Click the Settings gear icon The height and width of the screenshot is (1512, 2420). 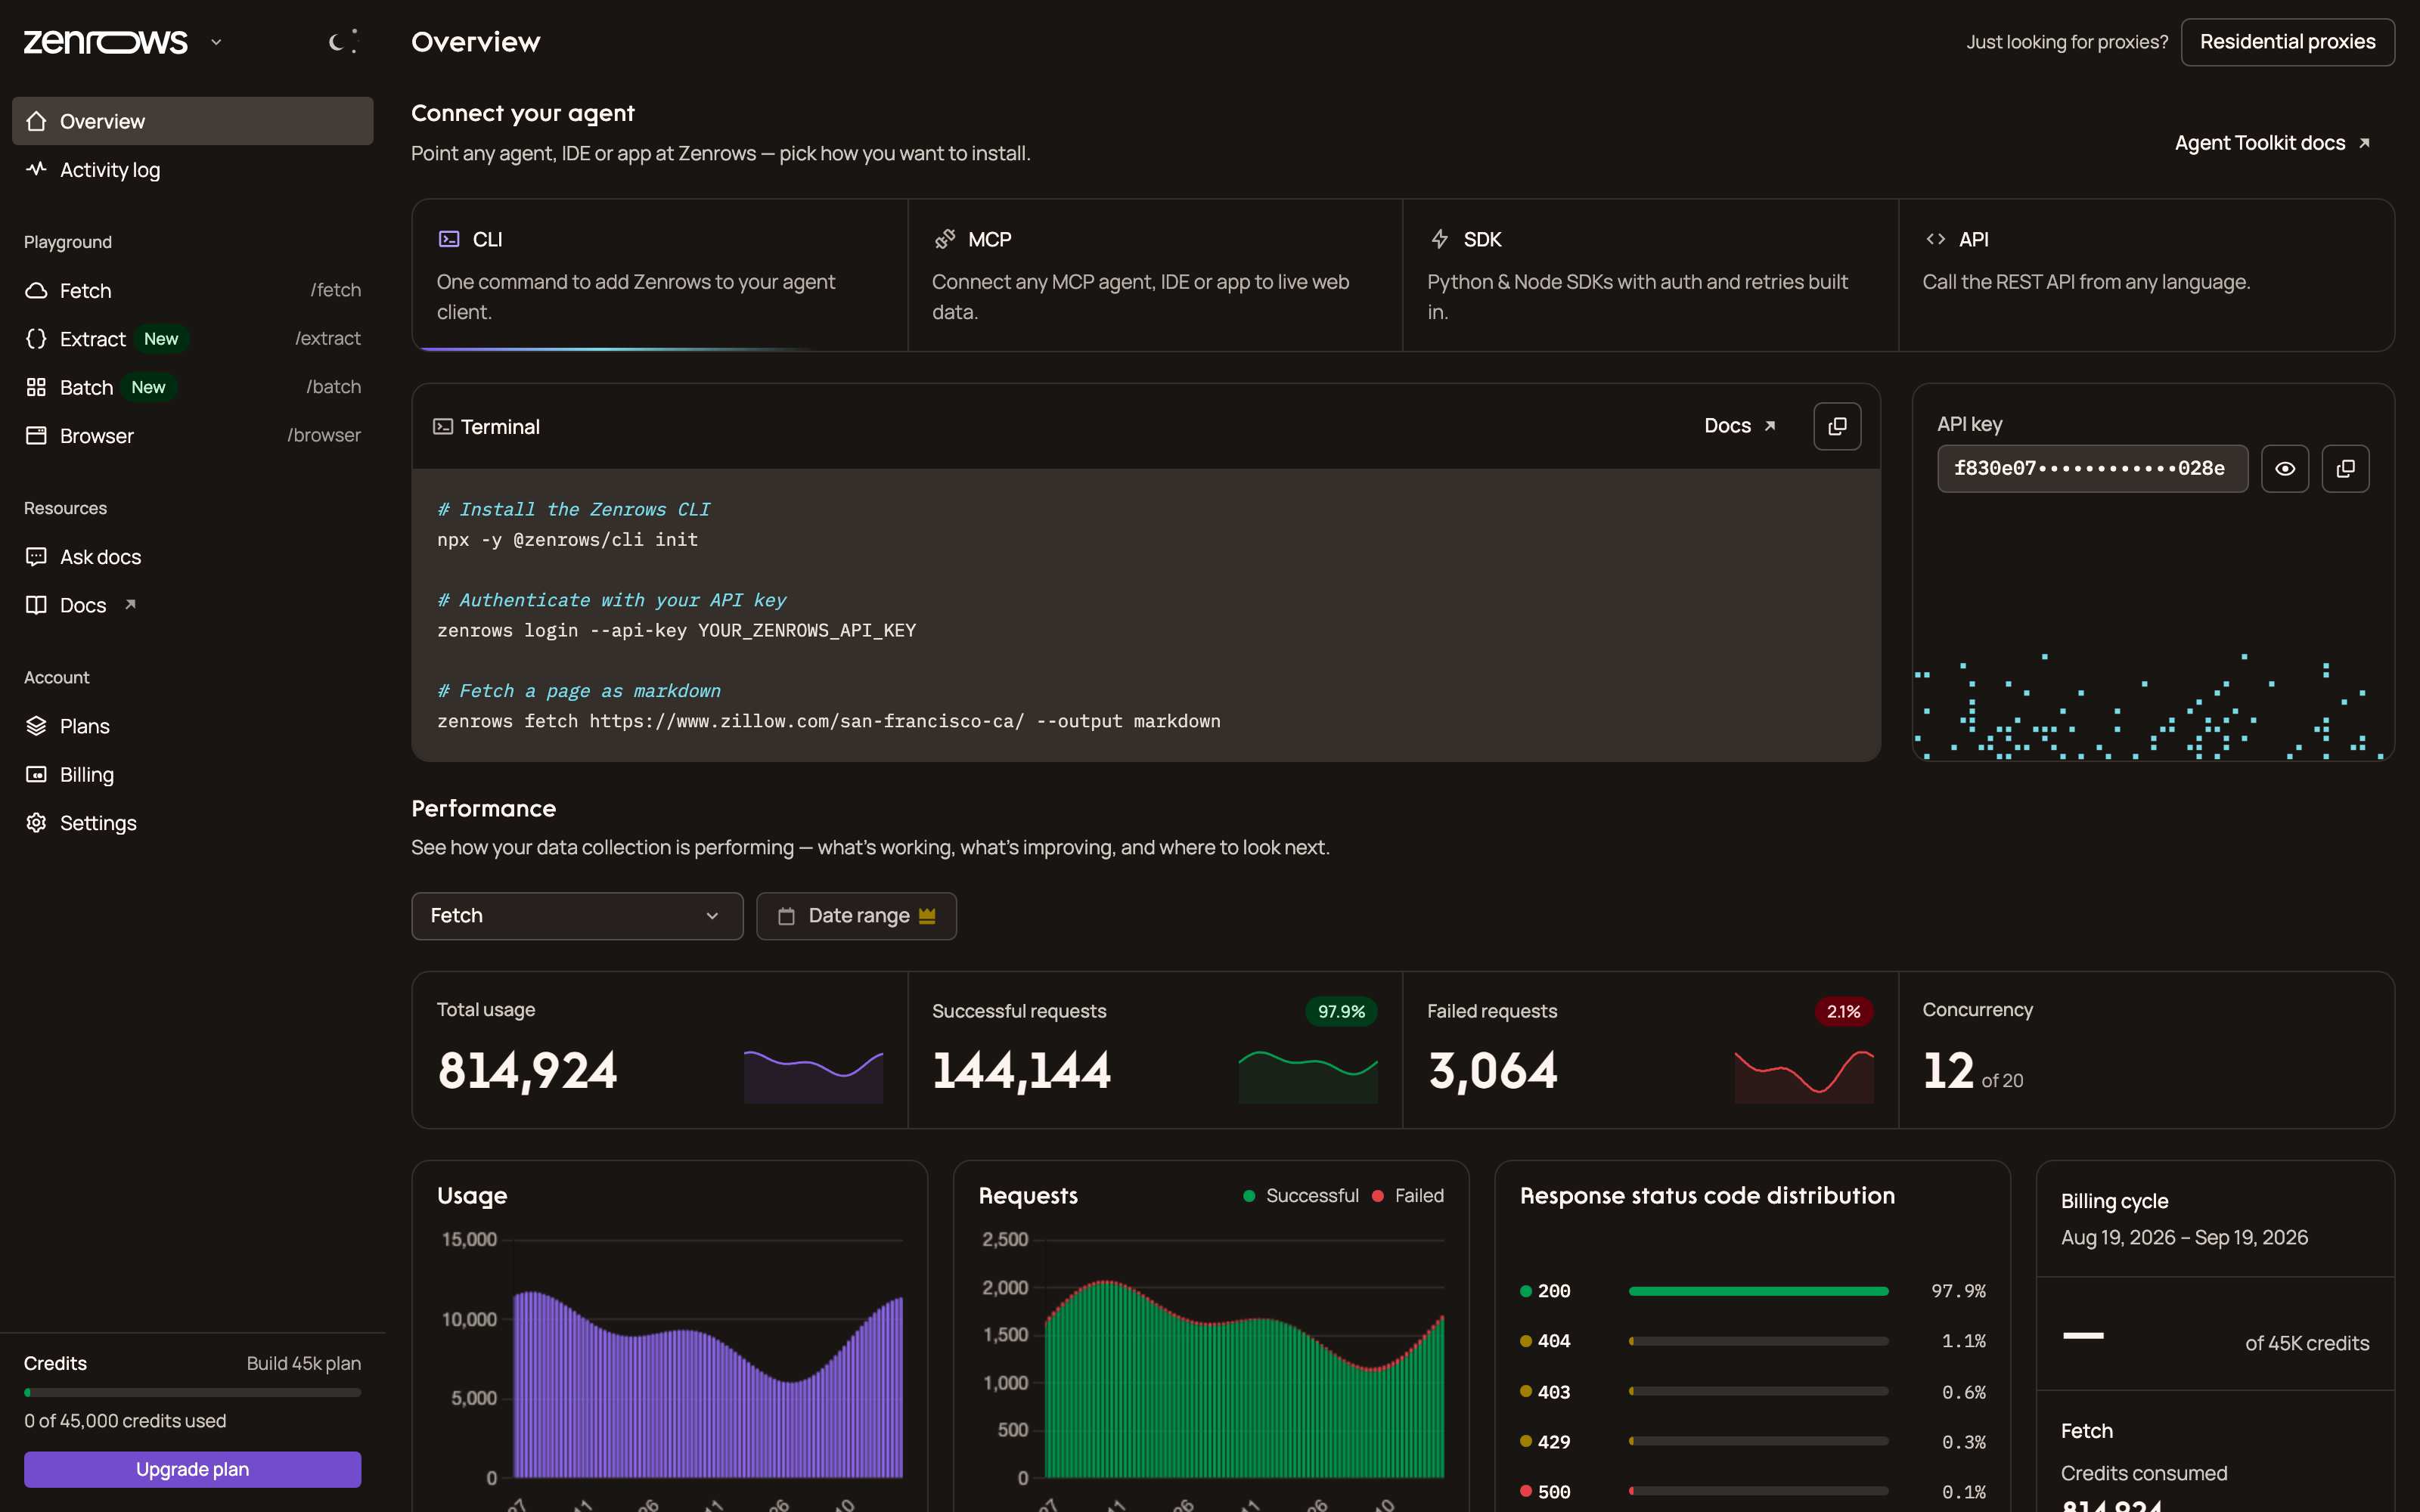tap(36, 822)
